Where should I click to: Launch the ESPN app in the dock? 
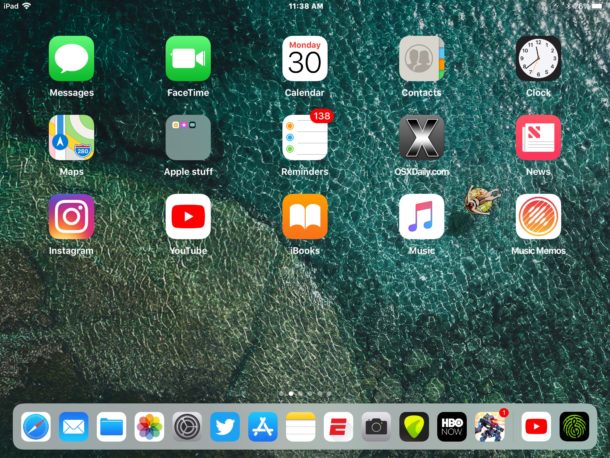(x=338, y=427)
